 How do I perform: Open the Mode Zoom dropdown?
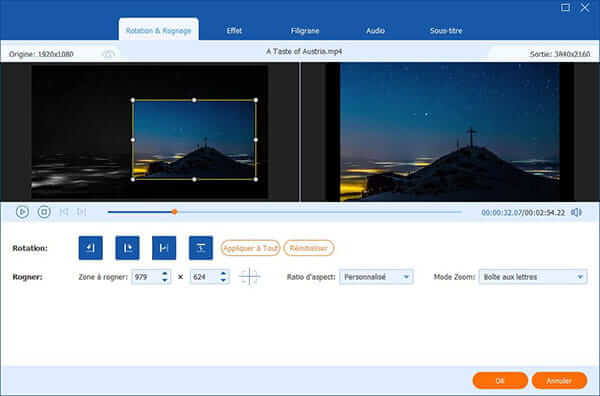[x=533, y=277]
